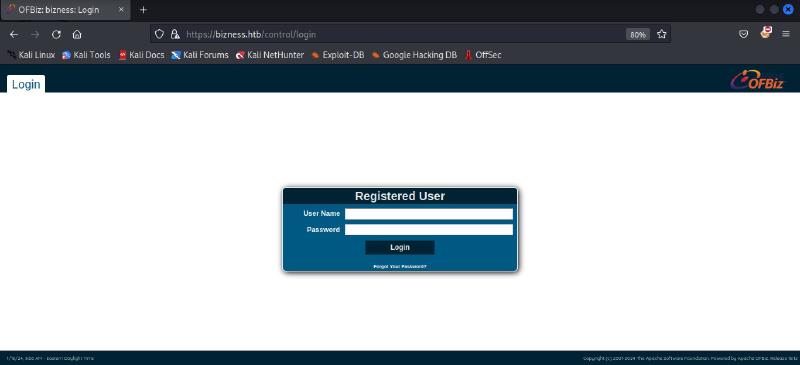Viewport: 800px width, 365px height.
Task: Open the Kali Forums bookmark
Action: [x=200, y=55]
